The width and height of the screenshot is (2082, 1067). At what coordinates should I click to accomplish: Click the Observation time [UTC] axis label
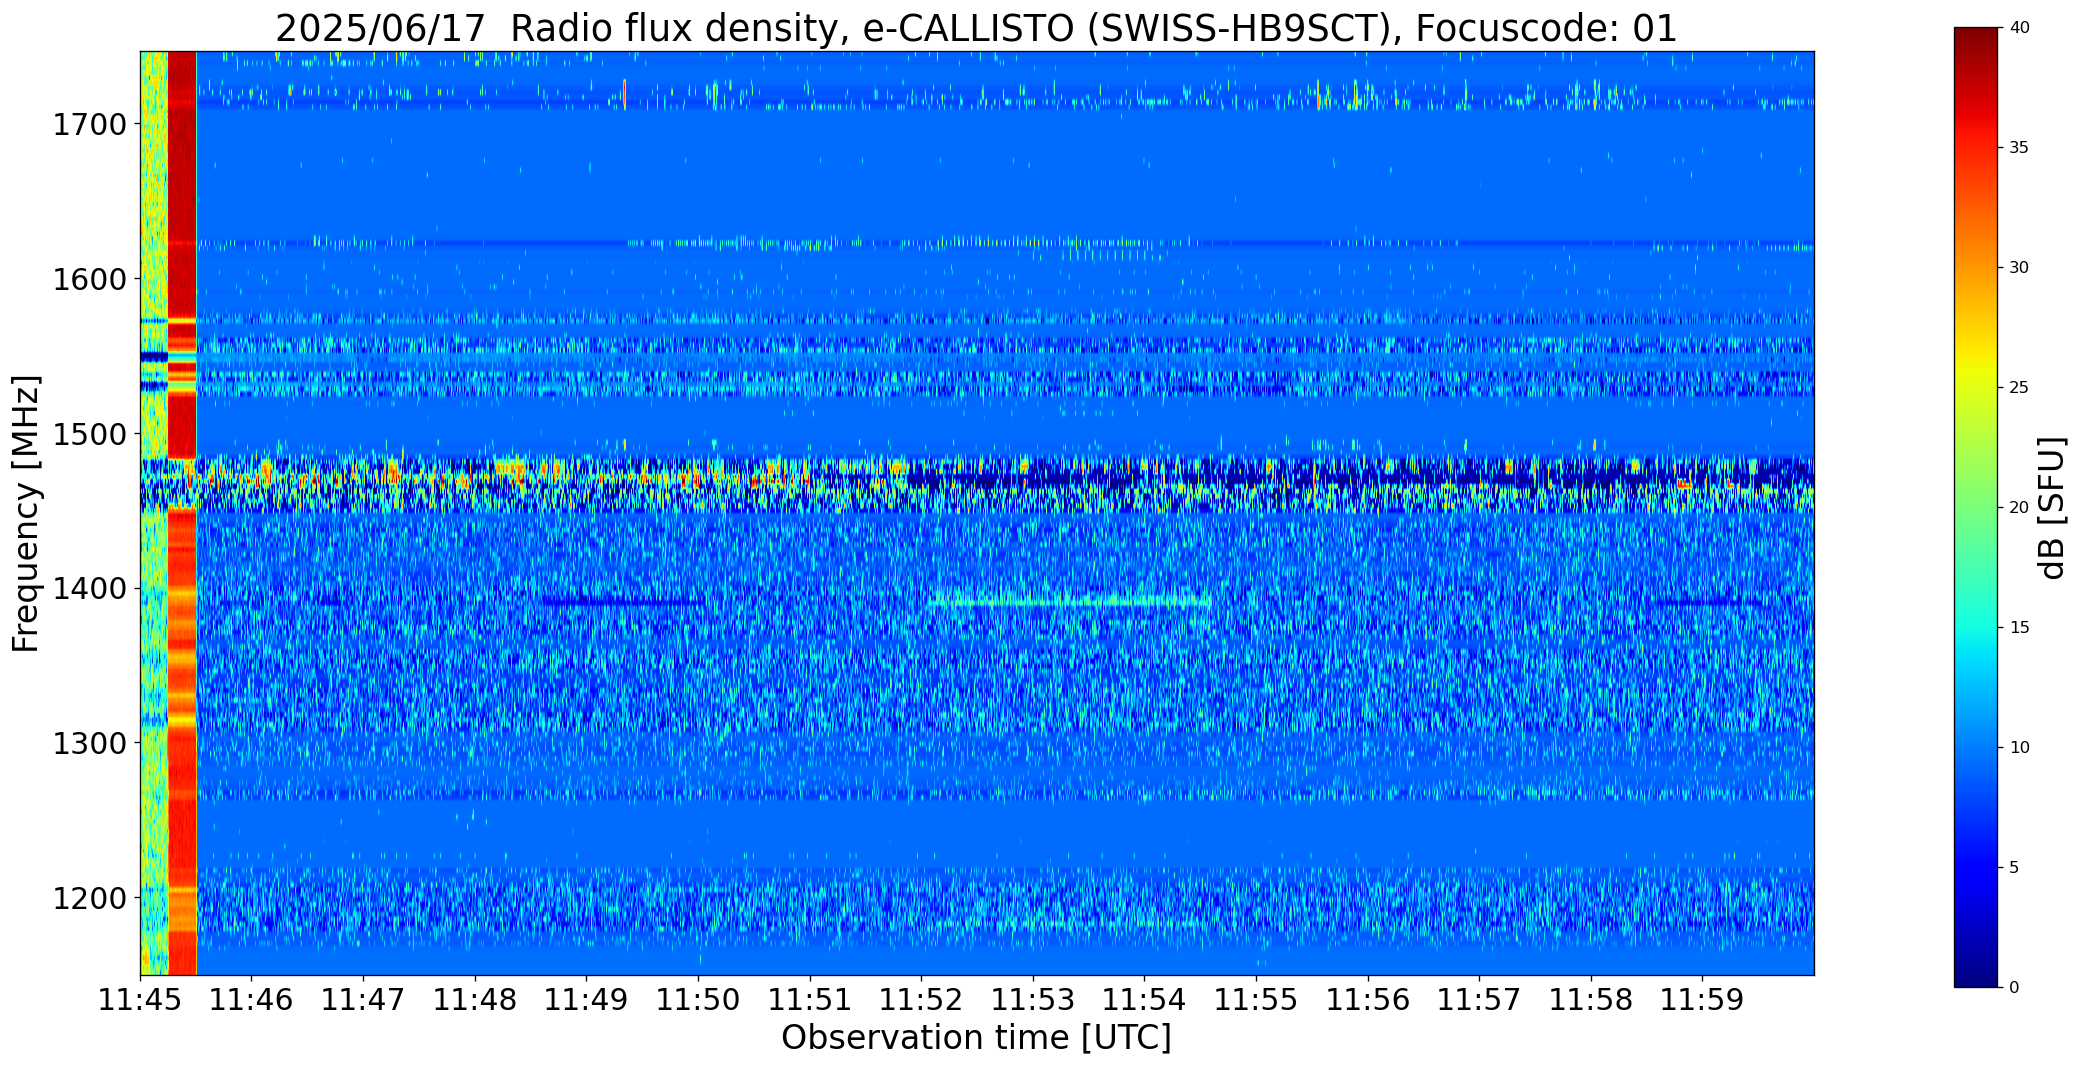pos(976,1038)
